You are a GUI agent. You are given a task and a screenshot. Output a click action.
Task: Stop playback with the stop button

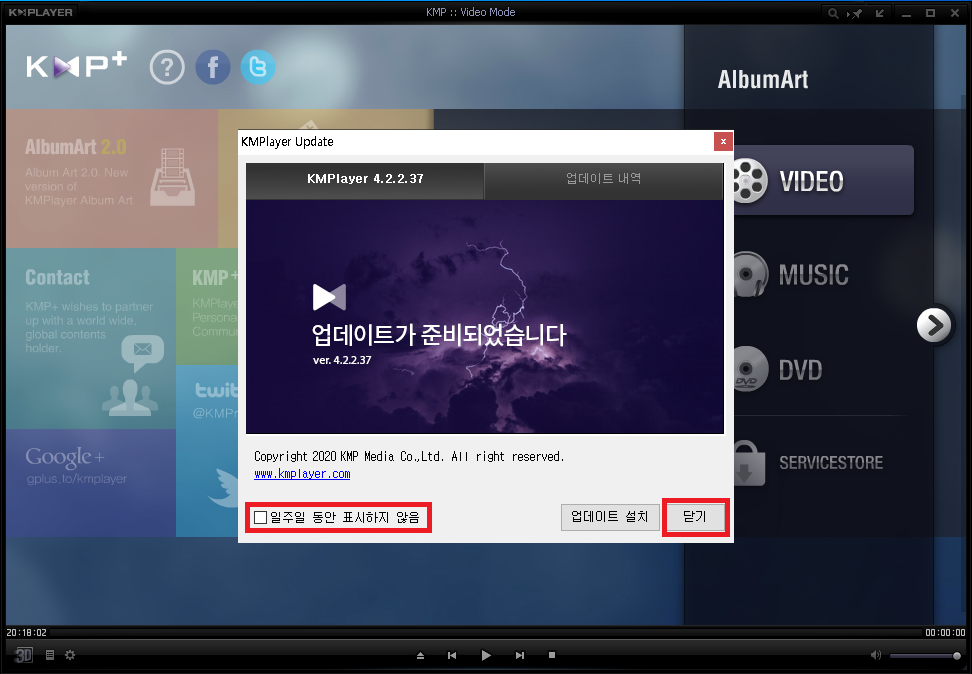click(x=552, y=655)
